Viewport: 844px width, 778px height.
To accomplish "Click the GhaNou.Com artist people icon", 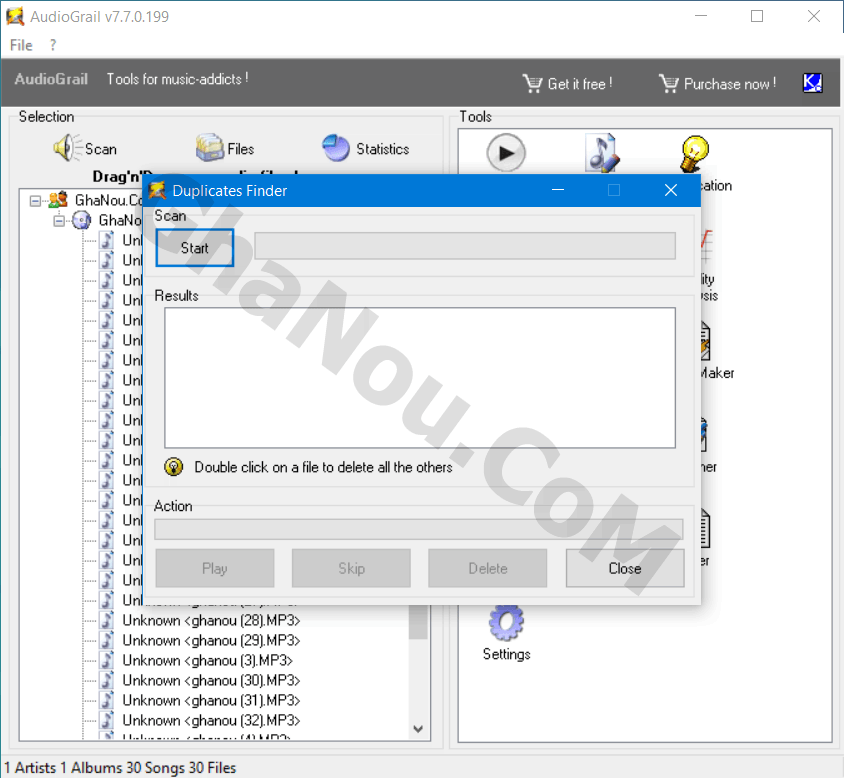I will coord(58,200).
